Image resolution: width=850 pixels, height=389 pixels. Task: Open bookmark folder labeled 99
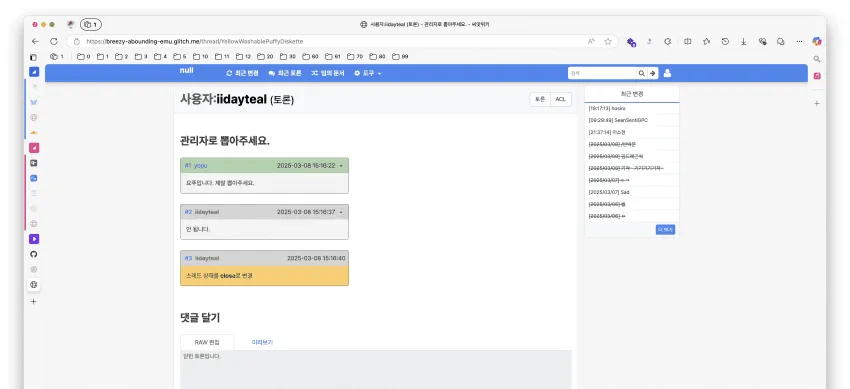(x=400, y=56)
